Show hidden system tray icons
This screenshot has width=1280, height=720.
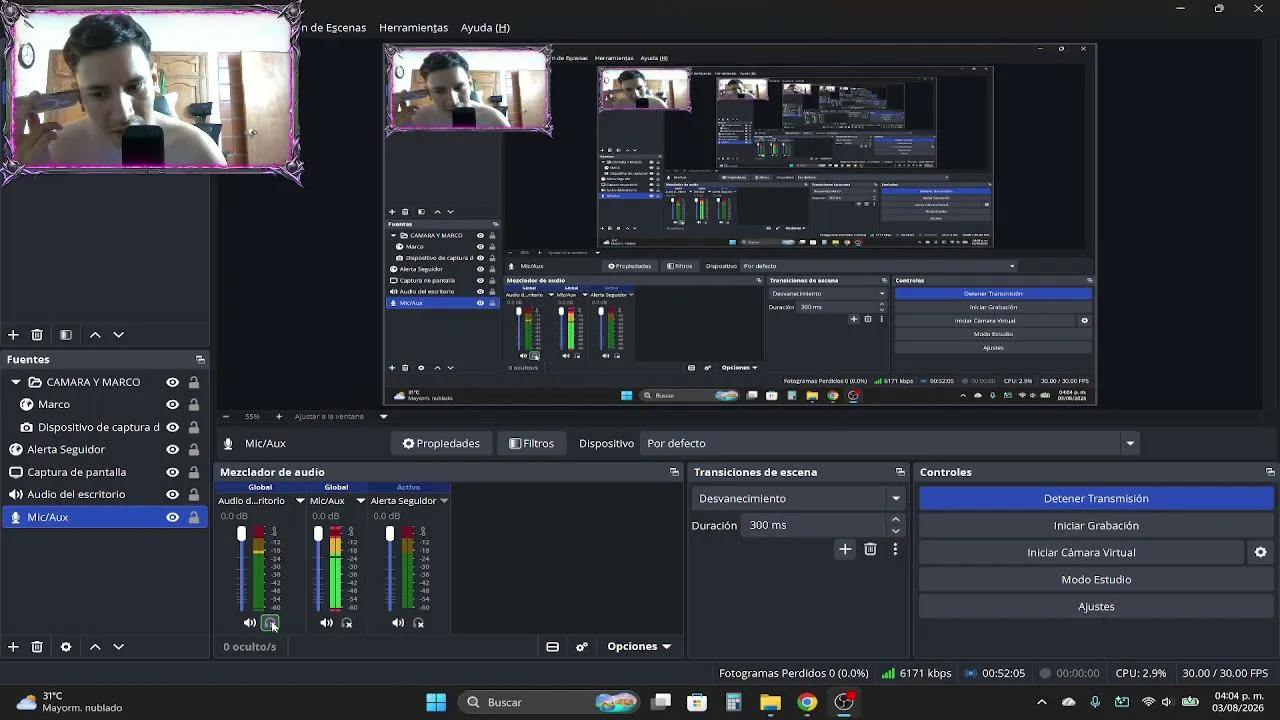click(x=1041, y=702)
